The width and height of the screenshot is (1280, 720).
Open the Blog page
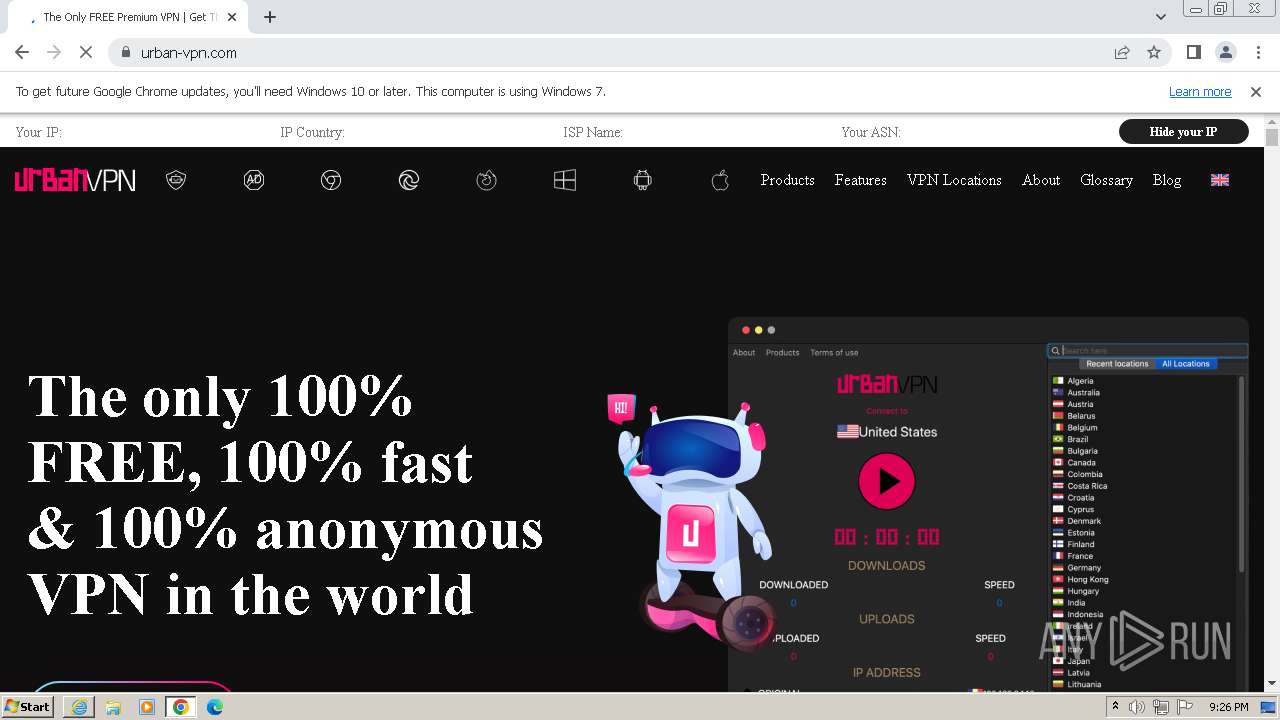point(1167,180)
